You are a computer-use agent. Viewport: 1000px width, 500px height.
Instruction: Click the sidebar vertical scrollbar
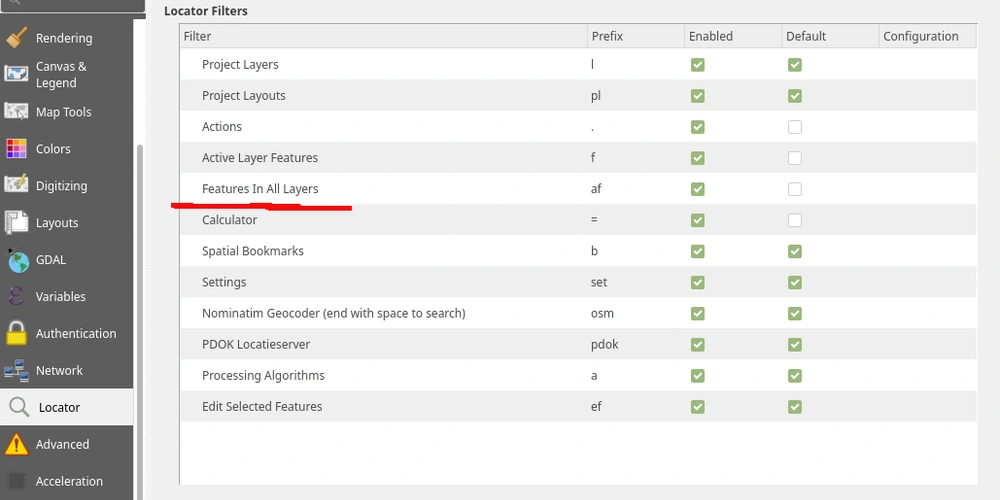click(x=140, y=322)
